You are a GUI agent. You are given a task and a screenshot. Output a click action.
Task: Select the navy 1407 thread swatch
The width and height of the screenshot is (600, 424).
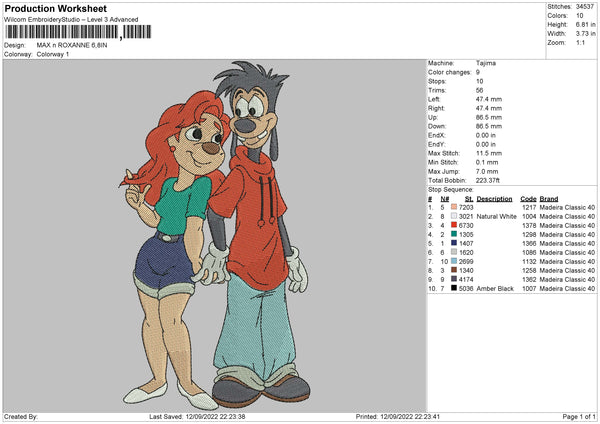[454, 243]
